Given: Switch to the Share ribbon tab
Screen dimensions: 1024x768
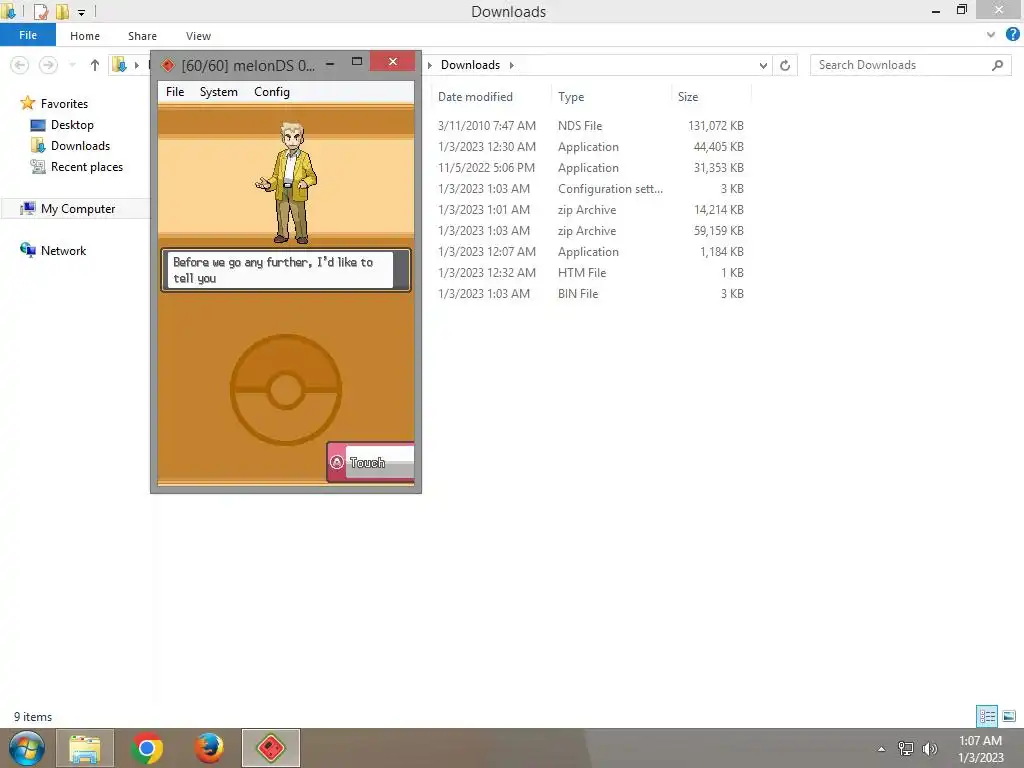Looking at the screenshot, I should click(x=142, y=36).
